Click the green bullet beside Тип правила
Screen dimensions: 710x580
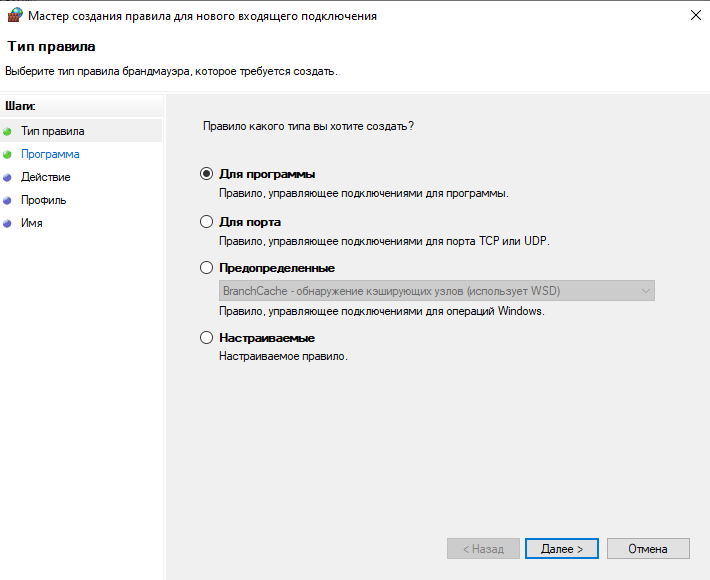(7, 131)
